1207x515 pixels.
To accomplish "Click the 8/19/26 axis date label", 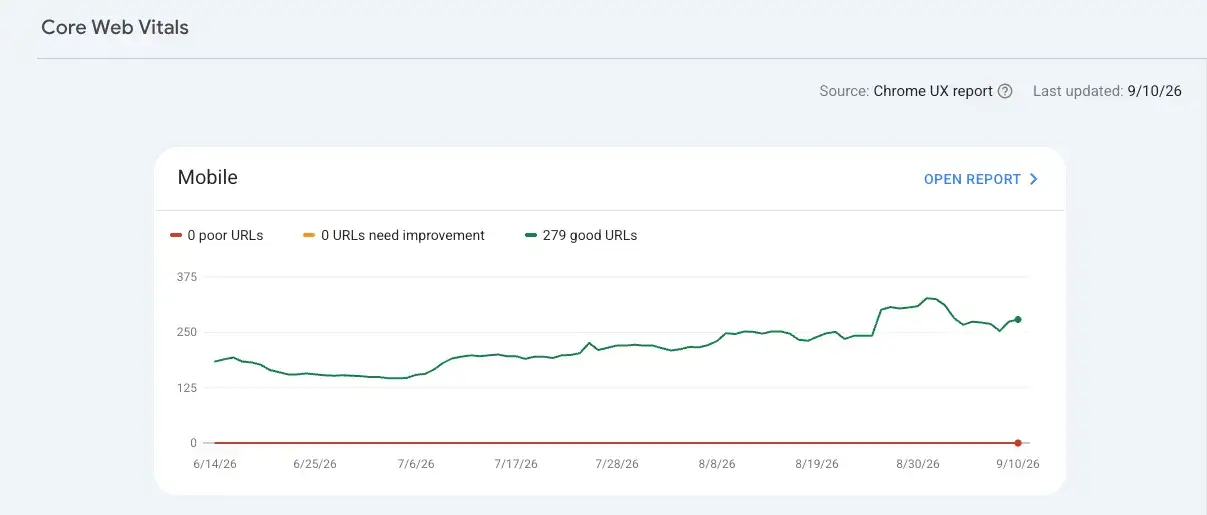I will click(817, 464).
